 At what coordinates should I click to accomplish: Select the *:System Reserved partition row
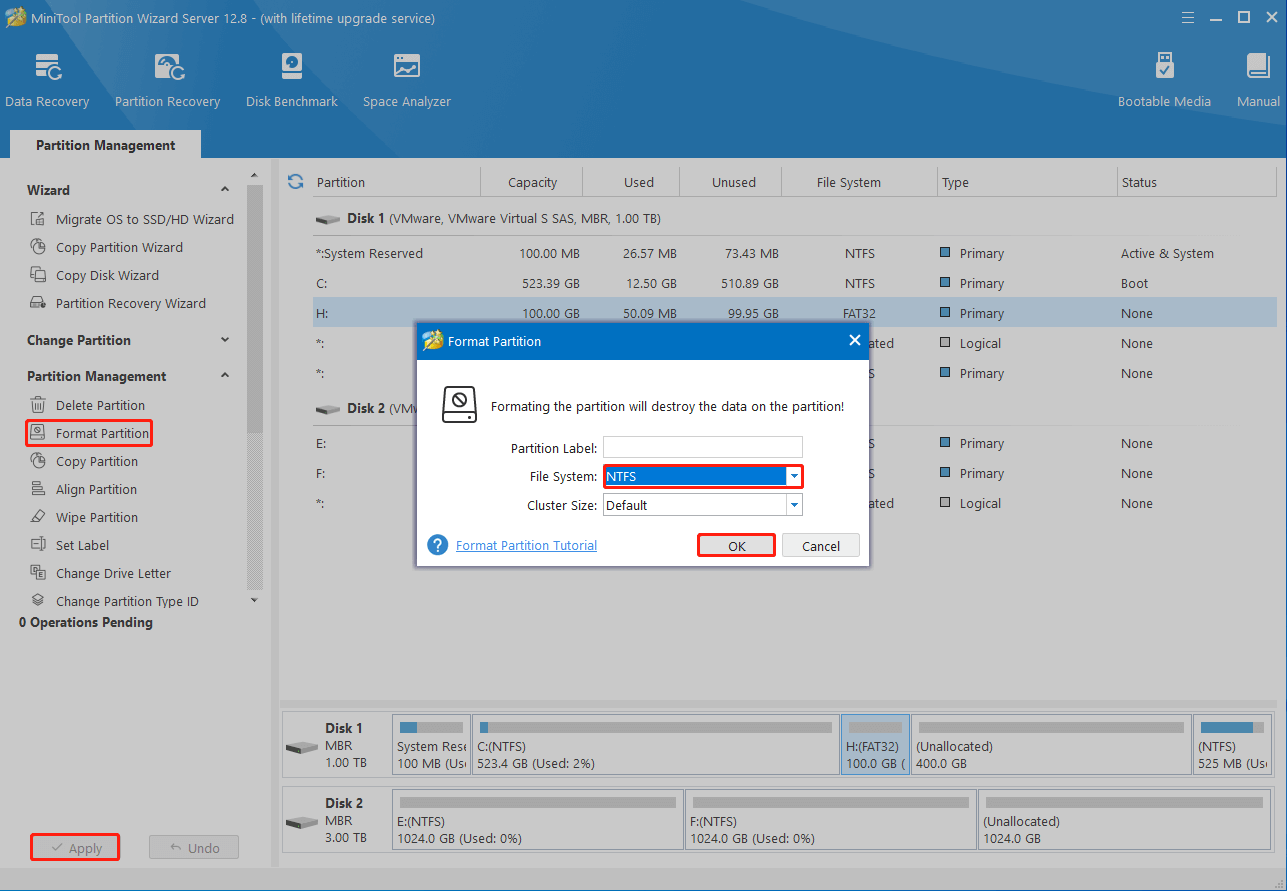click(794, 253)
